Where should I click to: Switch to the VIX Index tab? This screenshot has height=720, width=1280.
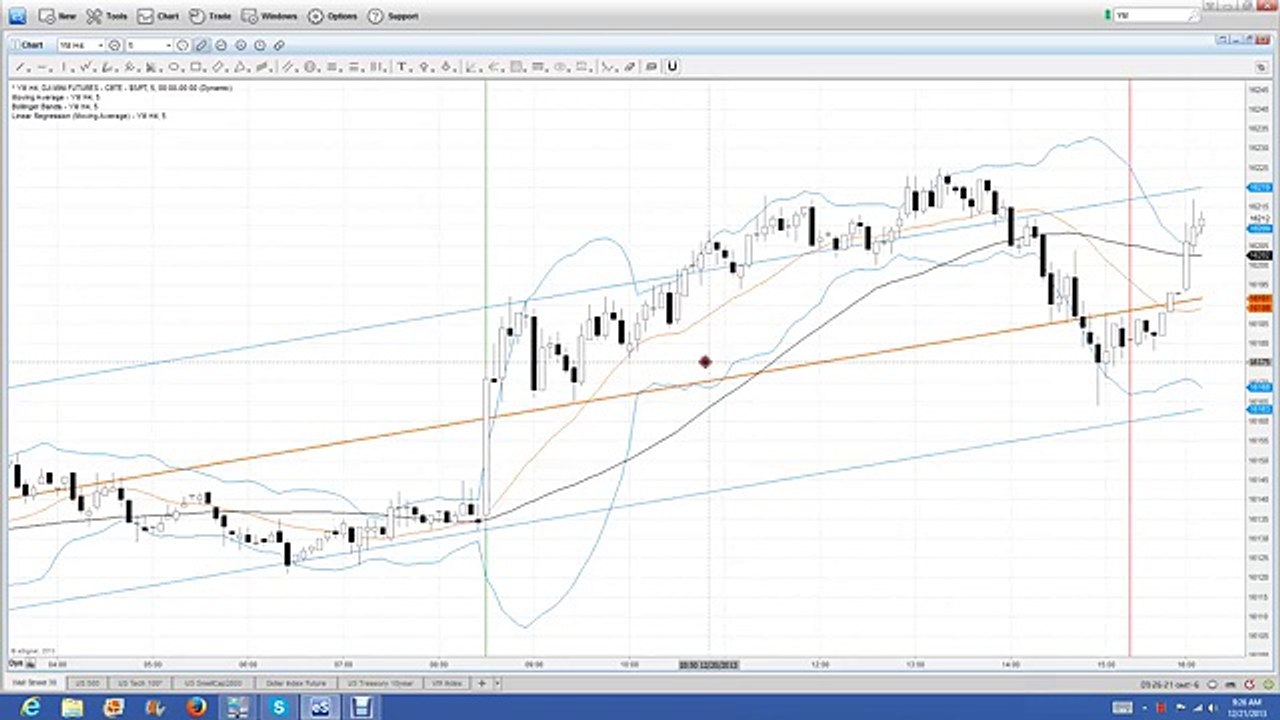point(446,683)
